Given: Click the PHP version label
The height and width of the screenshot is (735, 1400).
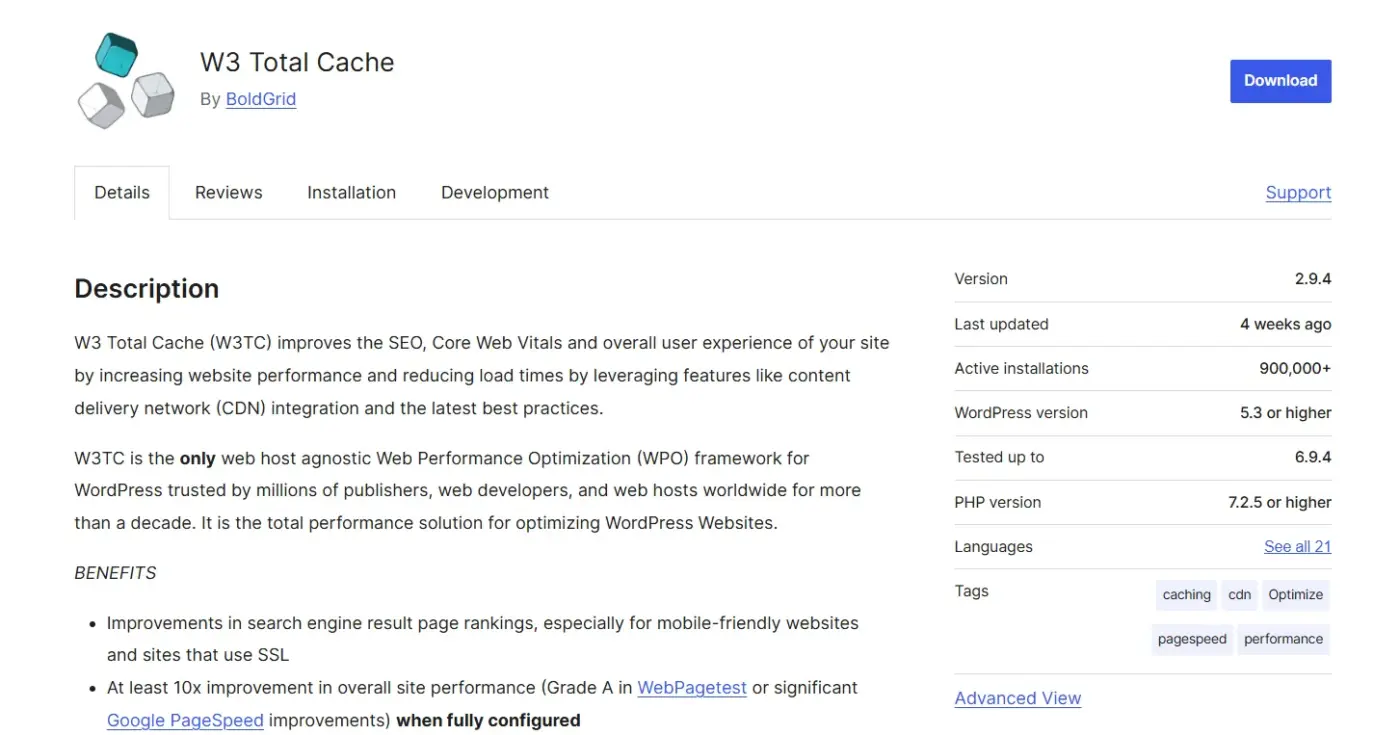Looking at the screenshot, I should (x=998, y=503).
